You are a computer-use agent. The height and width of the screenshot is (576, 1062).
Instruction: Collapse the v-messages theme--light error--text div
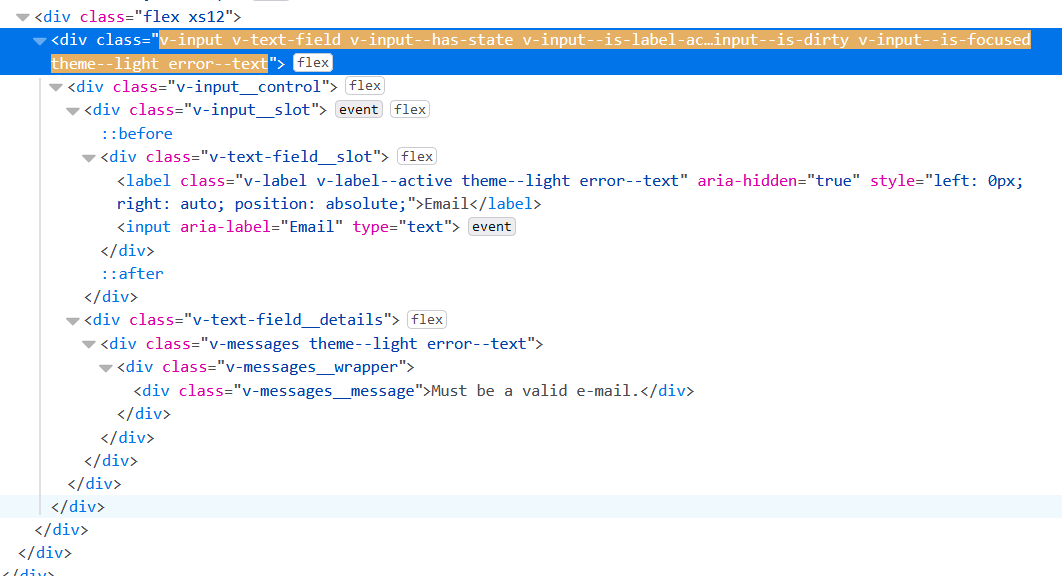click(x=88, y=343)
